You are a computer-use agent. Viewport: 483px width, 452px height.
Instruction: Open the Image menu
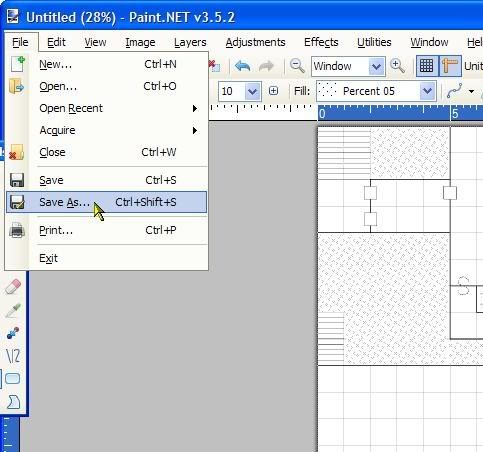pyautogui.click(x=140, y=42)
